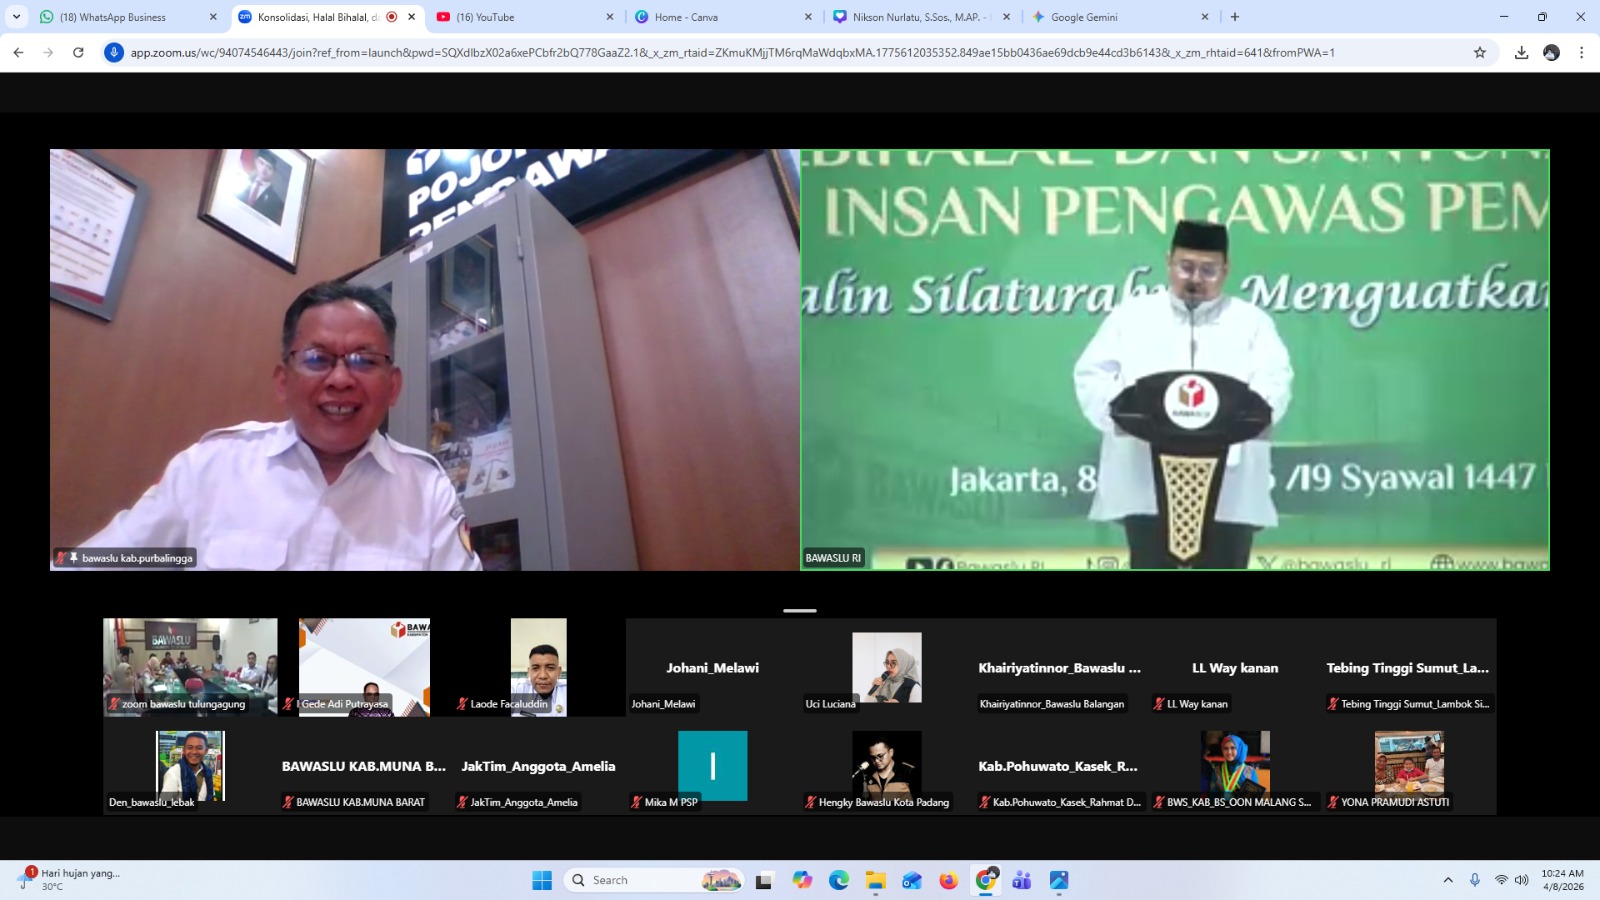The width and height of the screenshot is (1600, 900).
Task: Go back to the previous page
Action: pyautogui.click(x=18, y=52)
